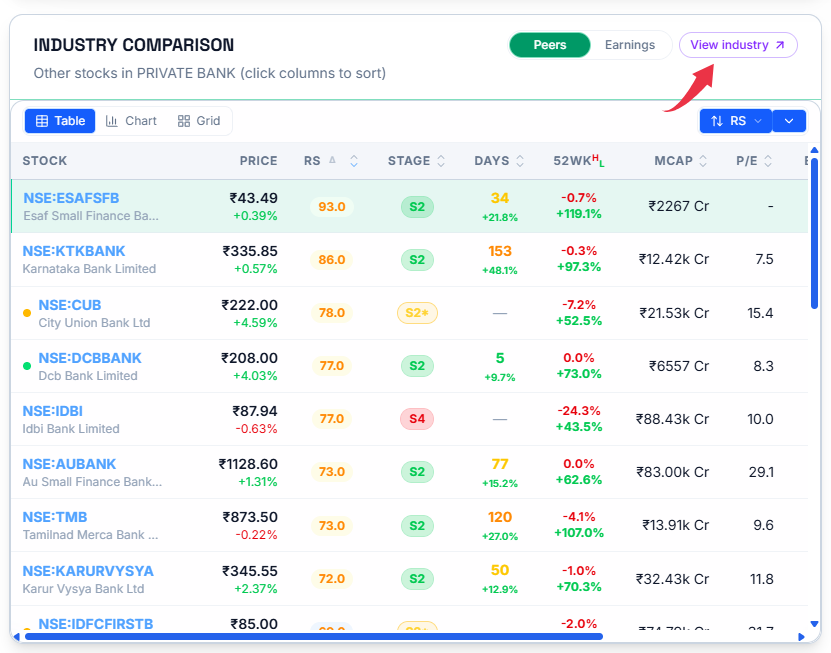Click the scroll left arrow
The image size is (831, 653).
[x=16, y=637]
